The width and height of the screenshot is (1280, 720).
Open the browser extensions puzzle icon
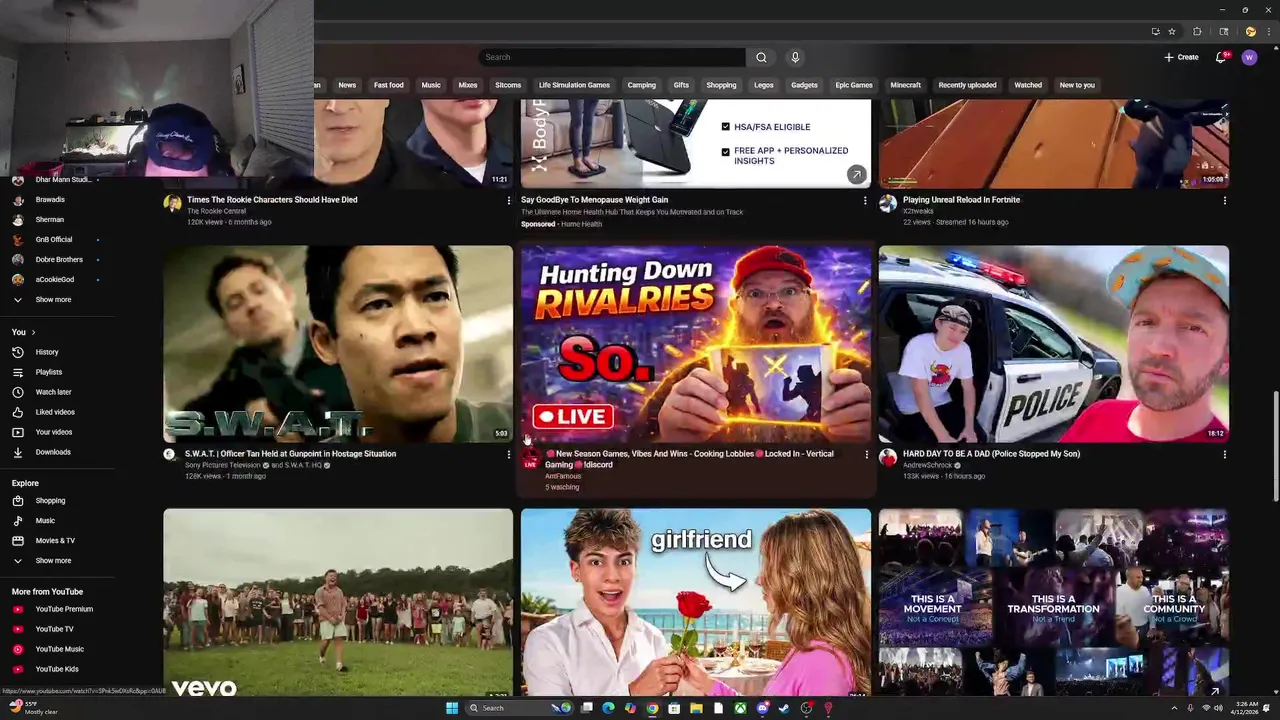(x=1198, y=31)
